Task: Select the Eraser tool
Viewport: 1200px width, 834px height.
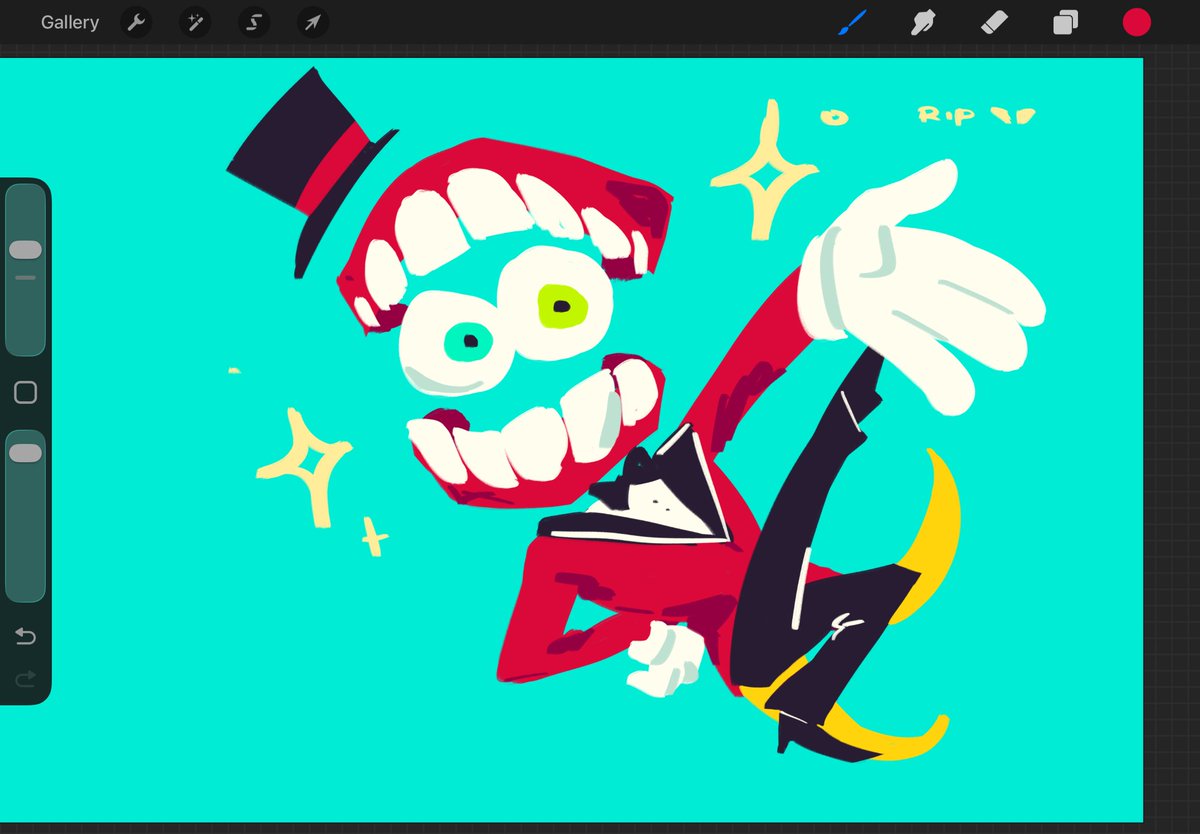Action: [x=994, y=22]
